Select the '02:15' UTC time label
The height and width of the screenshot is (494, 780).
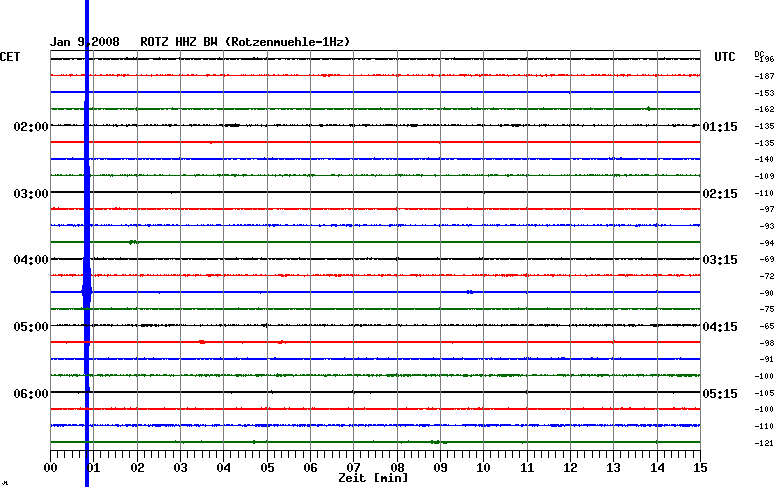pyautogui.click(x=720, y=194)
